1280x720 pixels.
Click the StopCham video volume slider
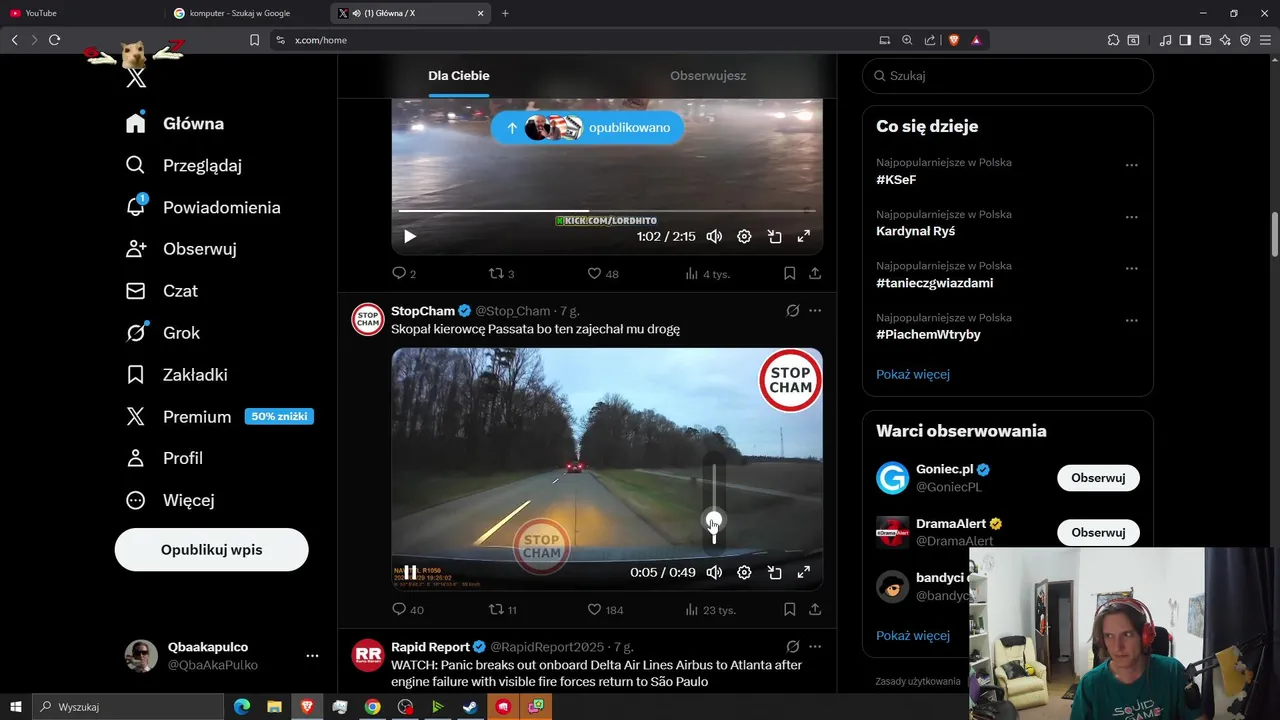pyautogui.click(x=714, y=504)
